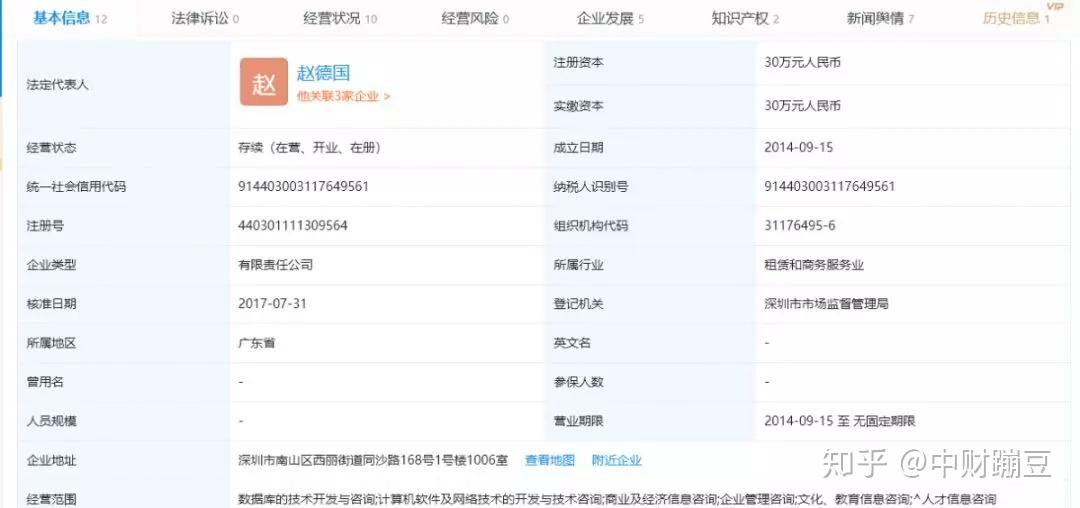Select registration authority 深圳市市场监督管理局

(827, 304)
